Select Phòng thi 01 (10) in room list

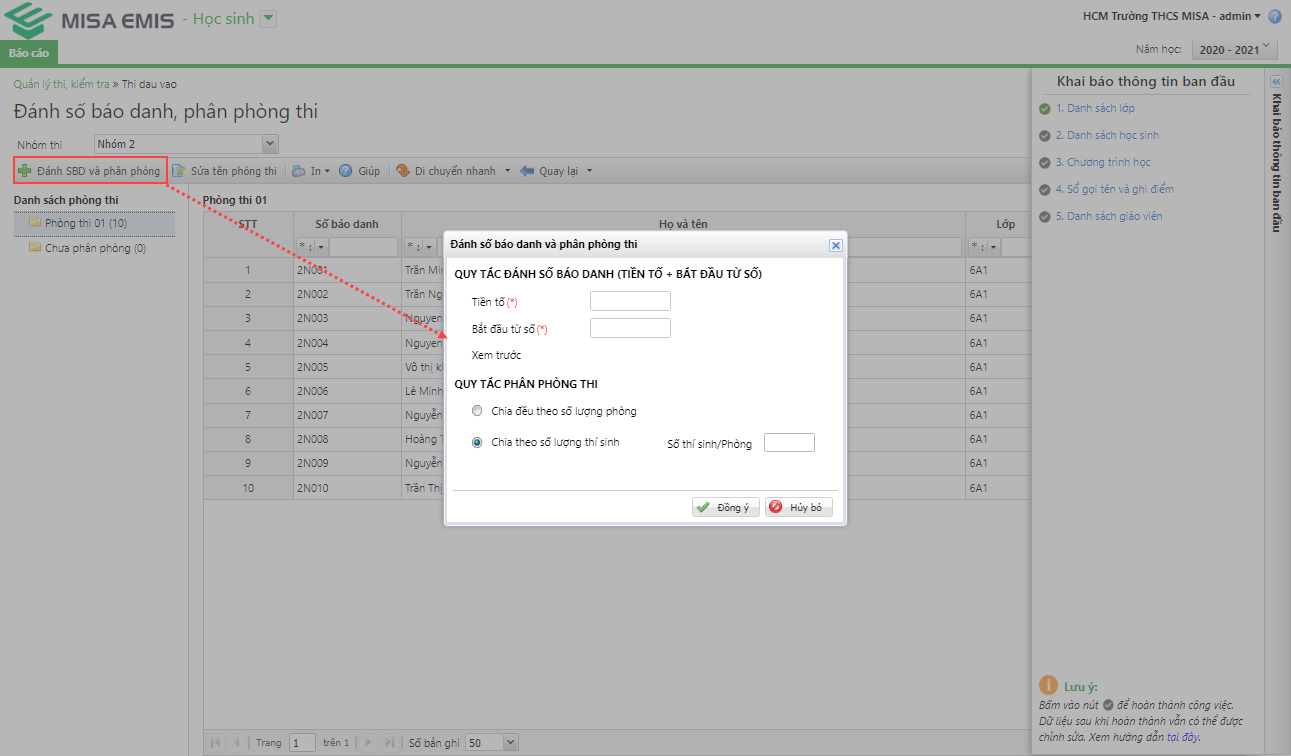(94, 223)
